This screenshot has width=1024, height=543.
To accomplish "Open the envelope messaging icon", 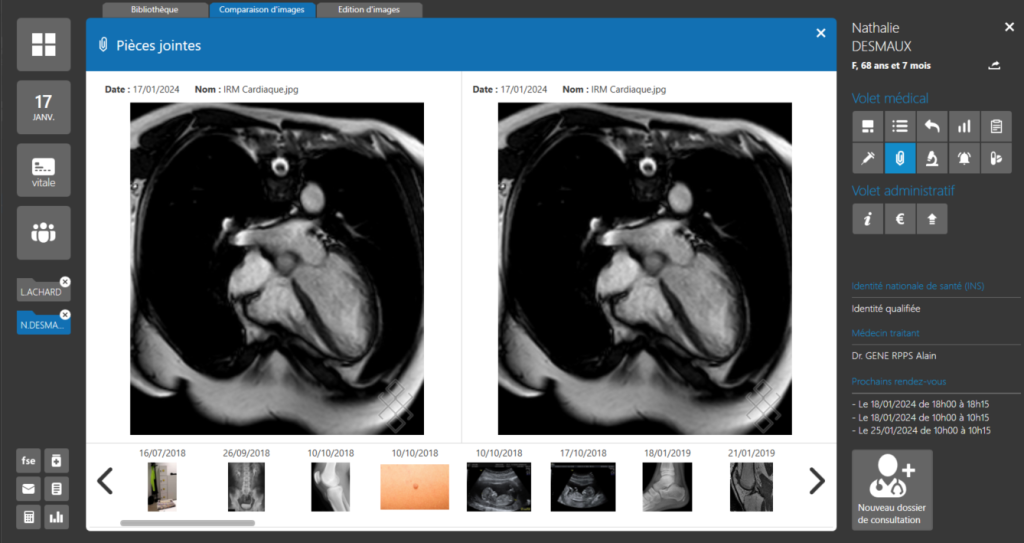I will coord(28,489).
